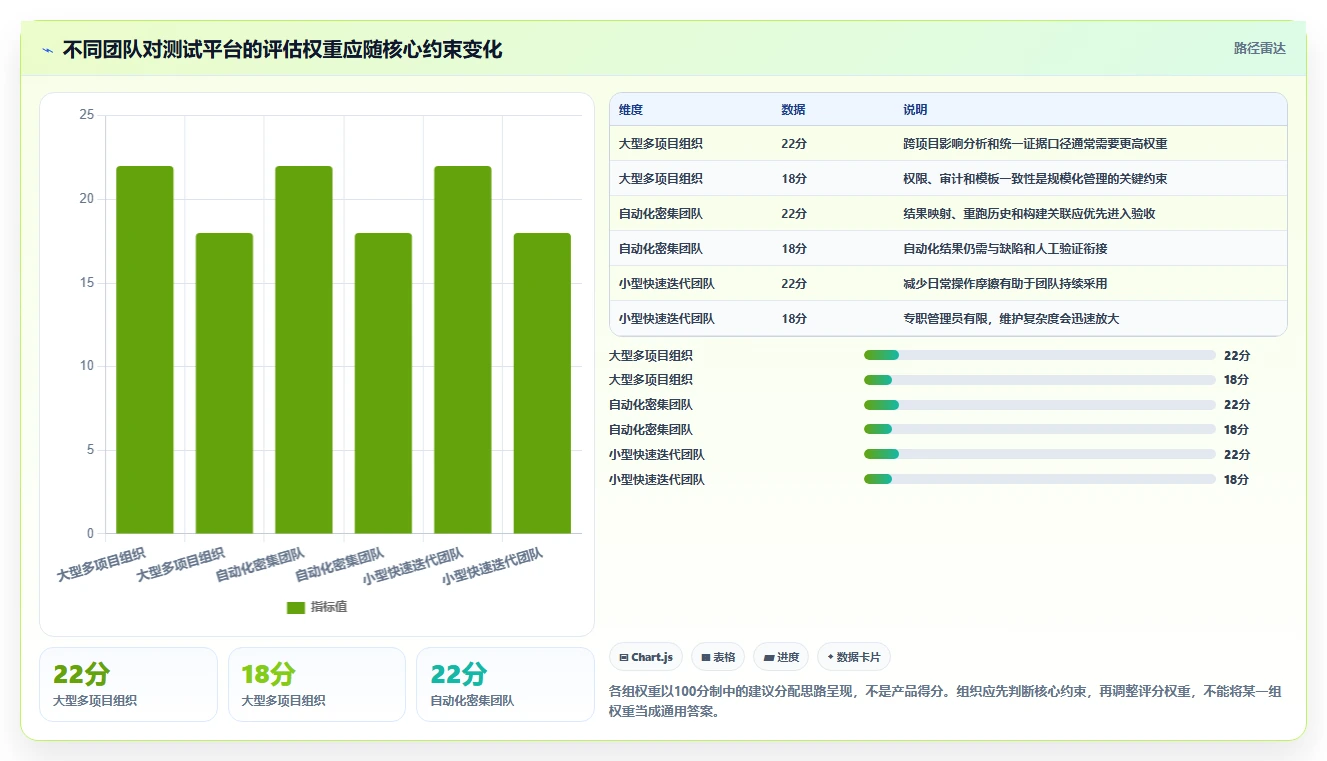Click the 22-value chart bar for 小型快速迭代团队

(463, 350)
